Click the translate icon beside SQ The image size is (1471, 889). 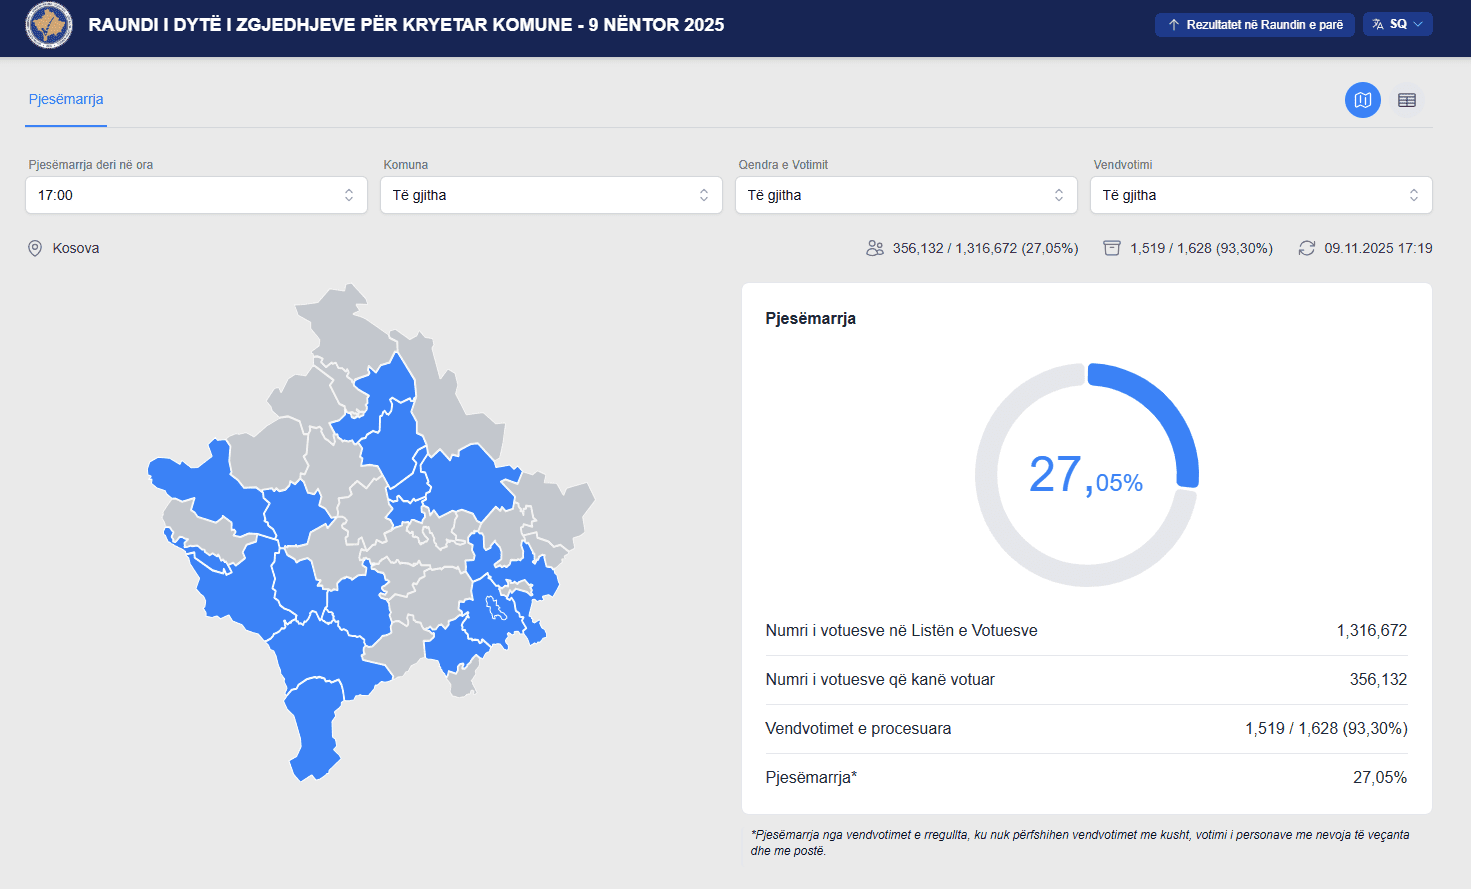coord(1378,24)
